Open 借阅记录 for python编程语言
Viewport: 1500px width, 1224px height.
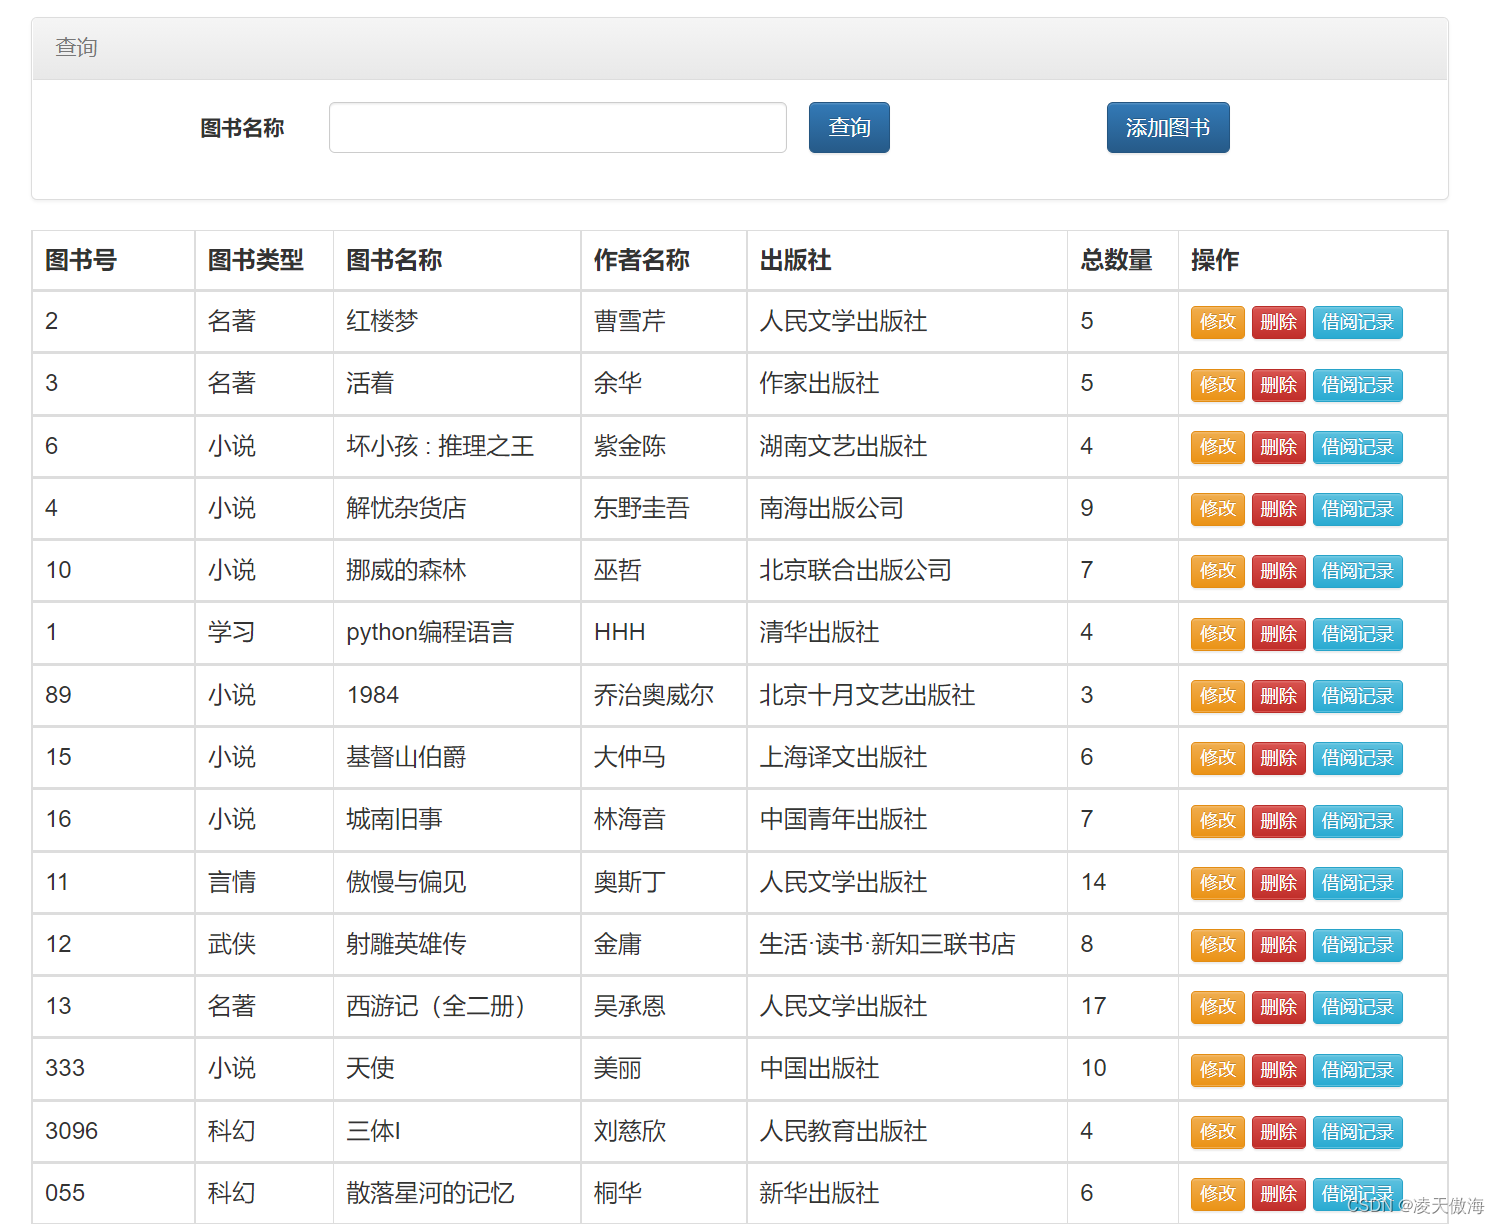click(1358, 634)
